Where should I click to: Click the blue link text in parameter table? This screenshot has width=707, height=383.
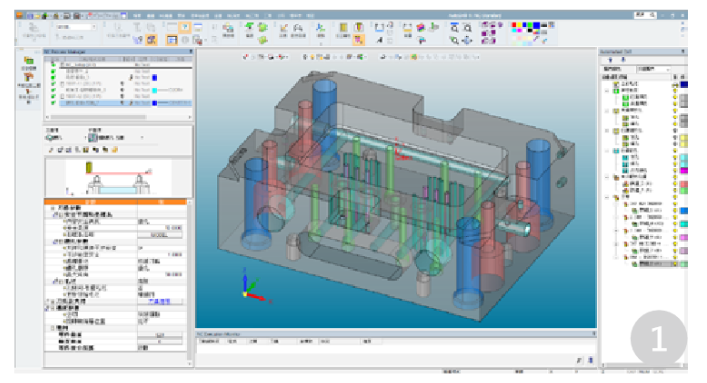point(160,301)
